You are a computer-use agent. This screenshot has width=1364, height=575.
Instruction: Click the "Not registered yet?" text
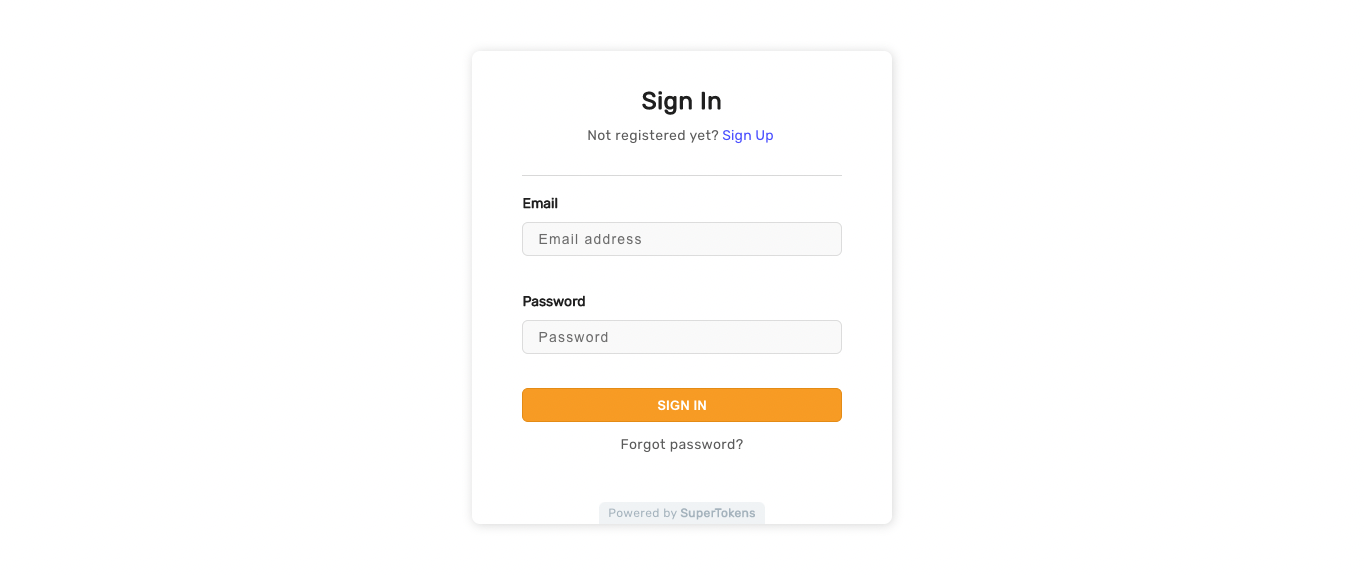tap(653, 135)
